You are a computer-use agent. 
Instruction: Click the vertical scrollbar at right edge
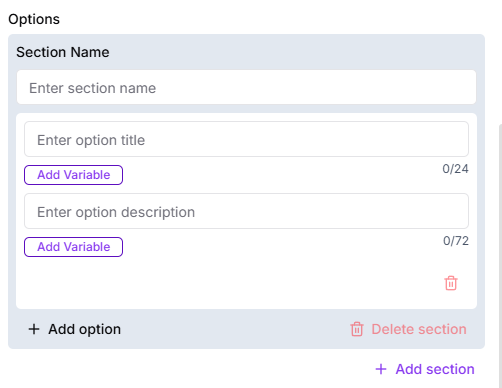click(x=500, y=256)
